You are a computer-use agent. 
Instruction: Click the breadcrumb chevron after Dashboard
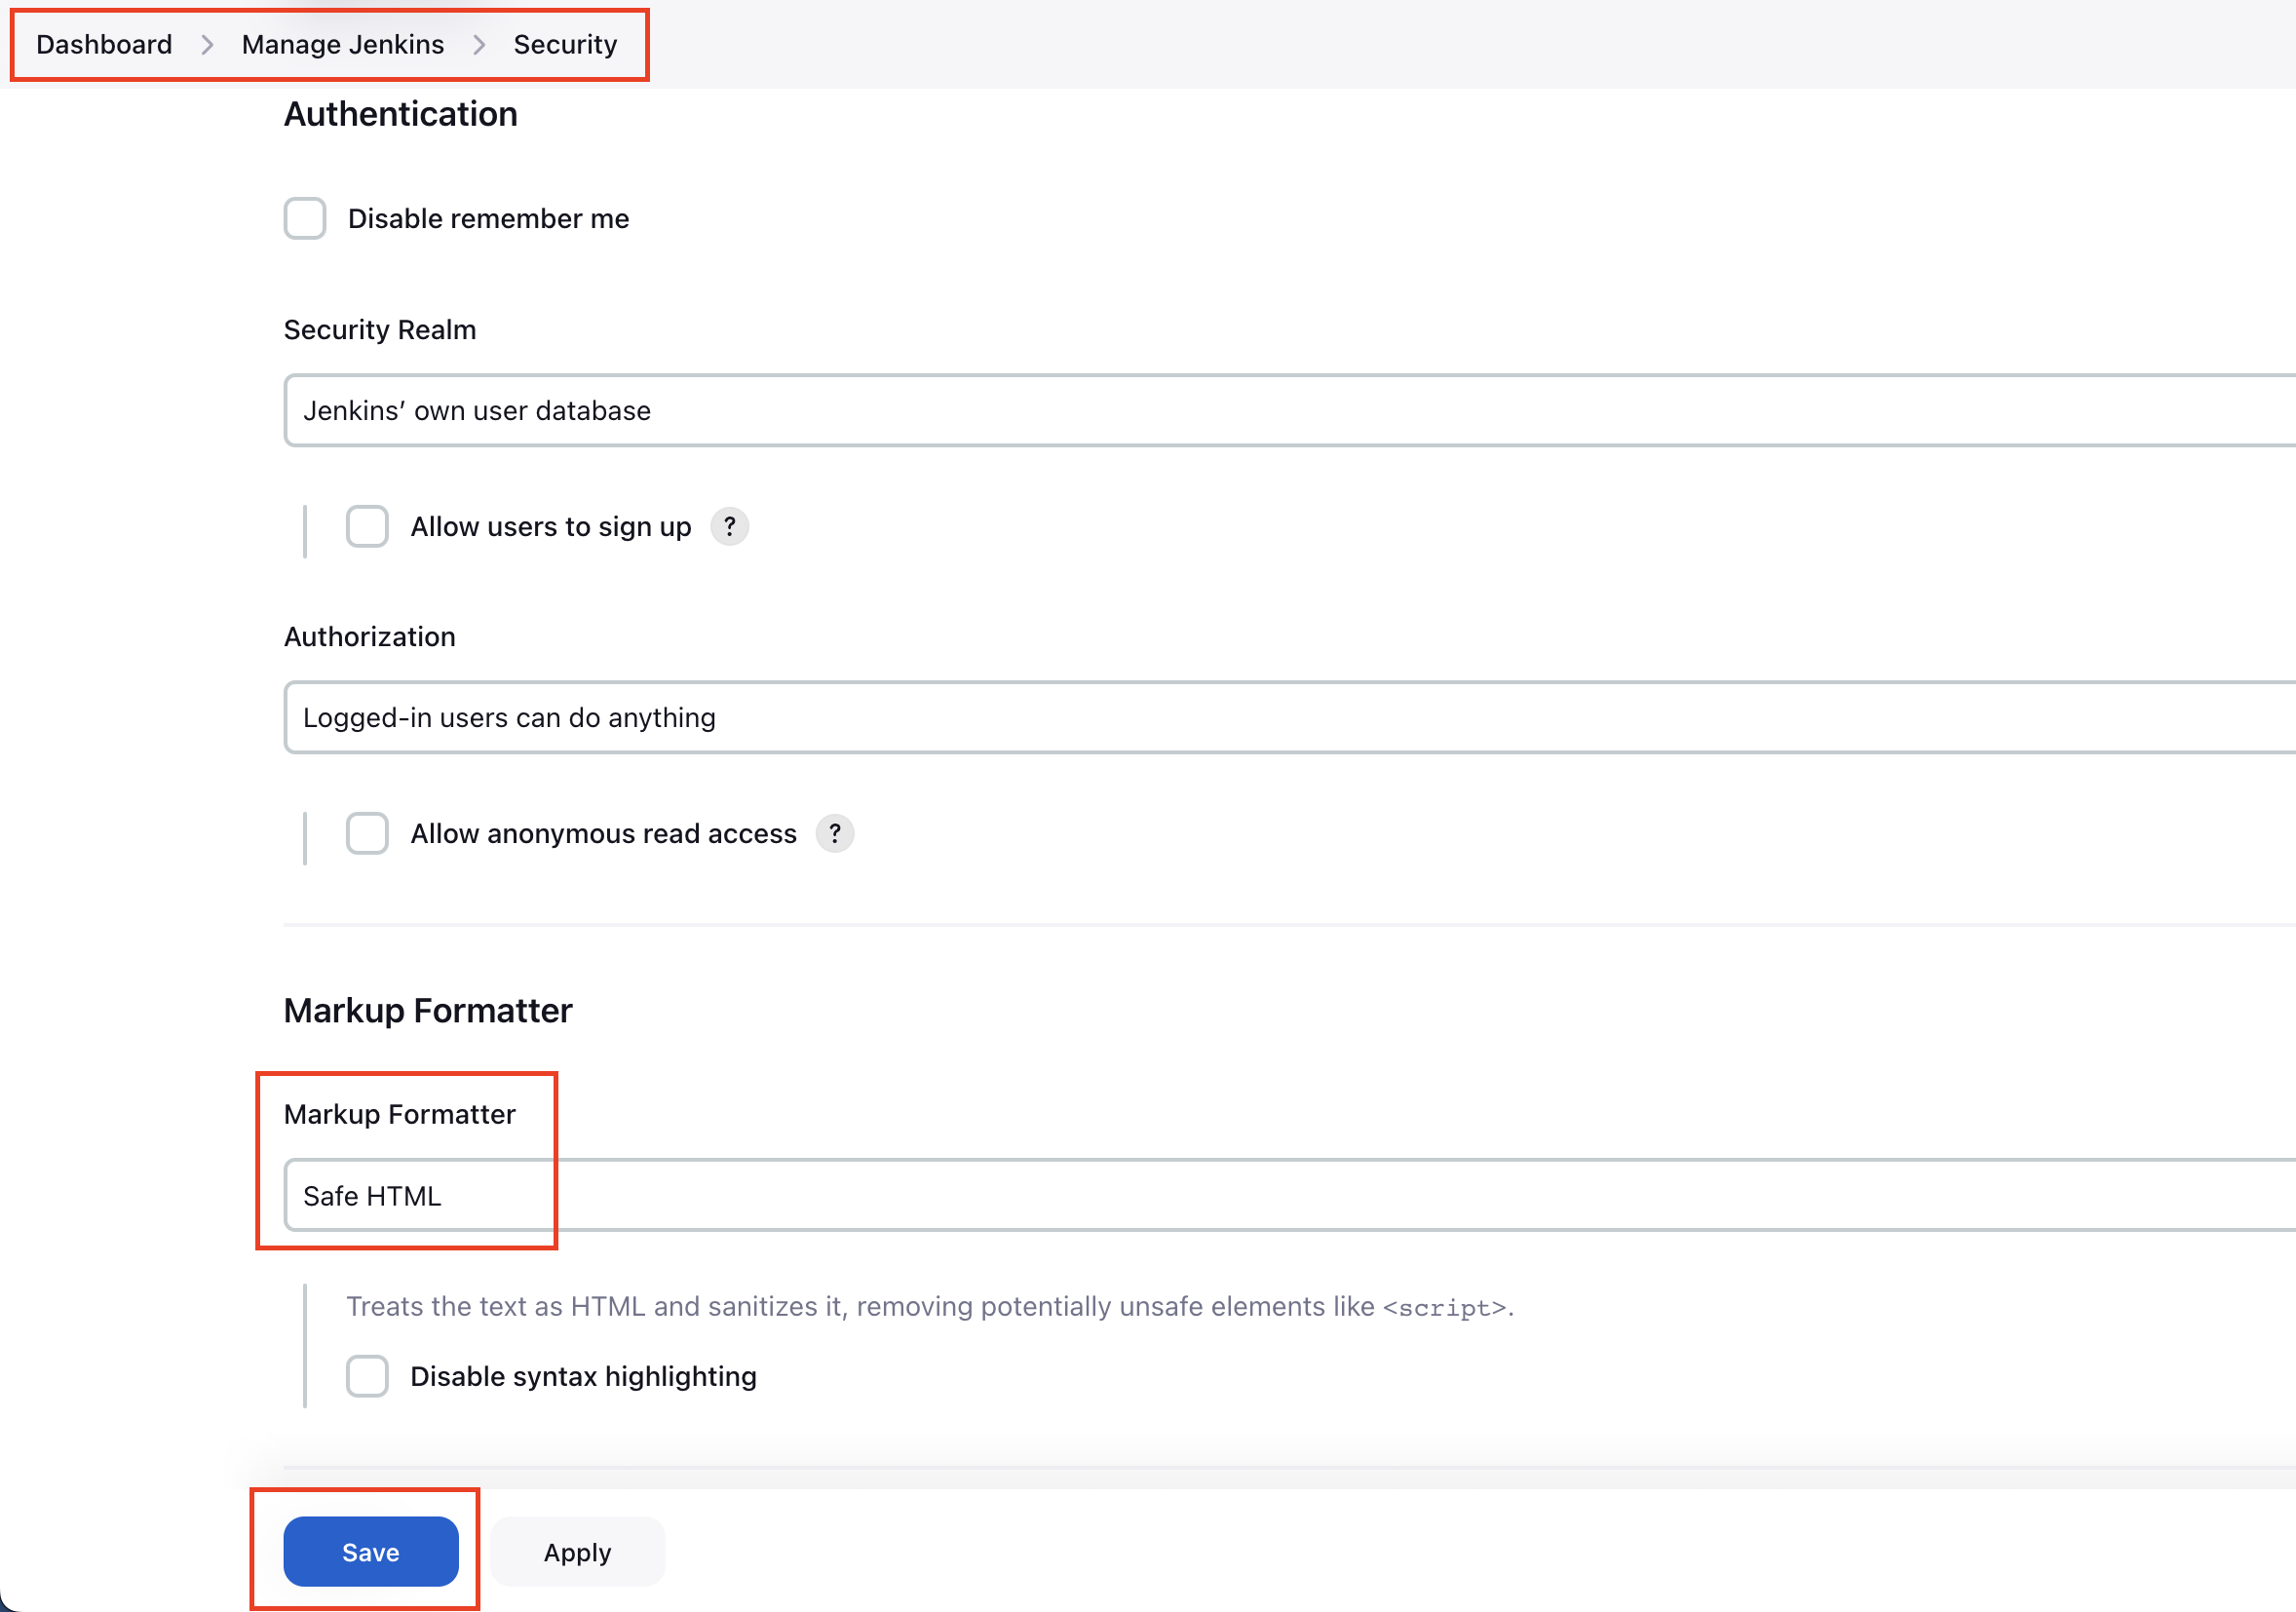tap(207, 44)
